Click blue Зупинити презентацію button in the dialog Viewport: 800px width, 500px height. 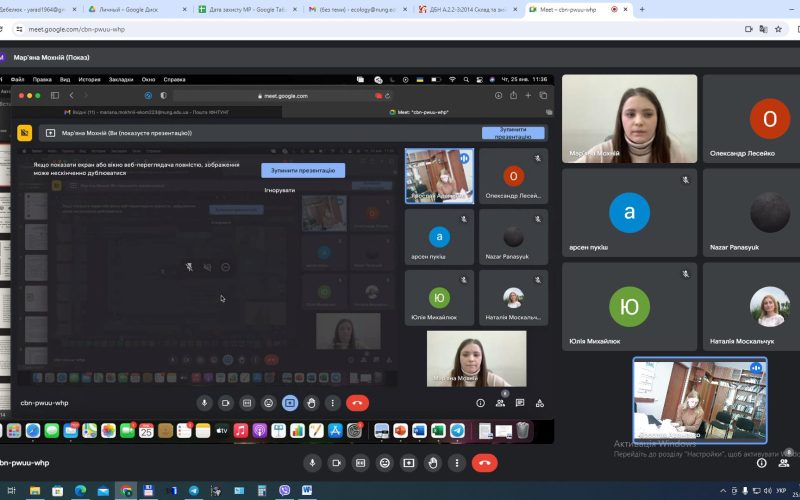(303, 170)
